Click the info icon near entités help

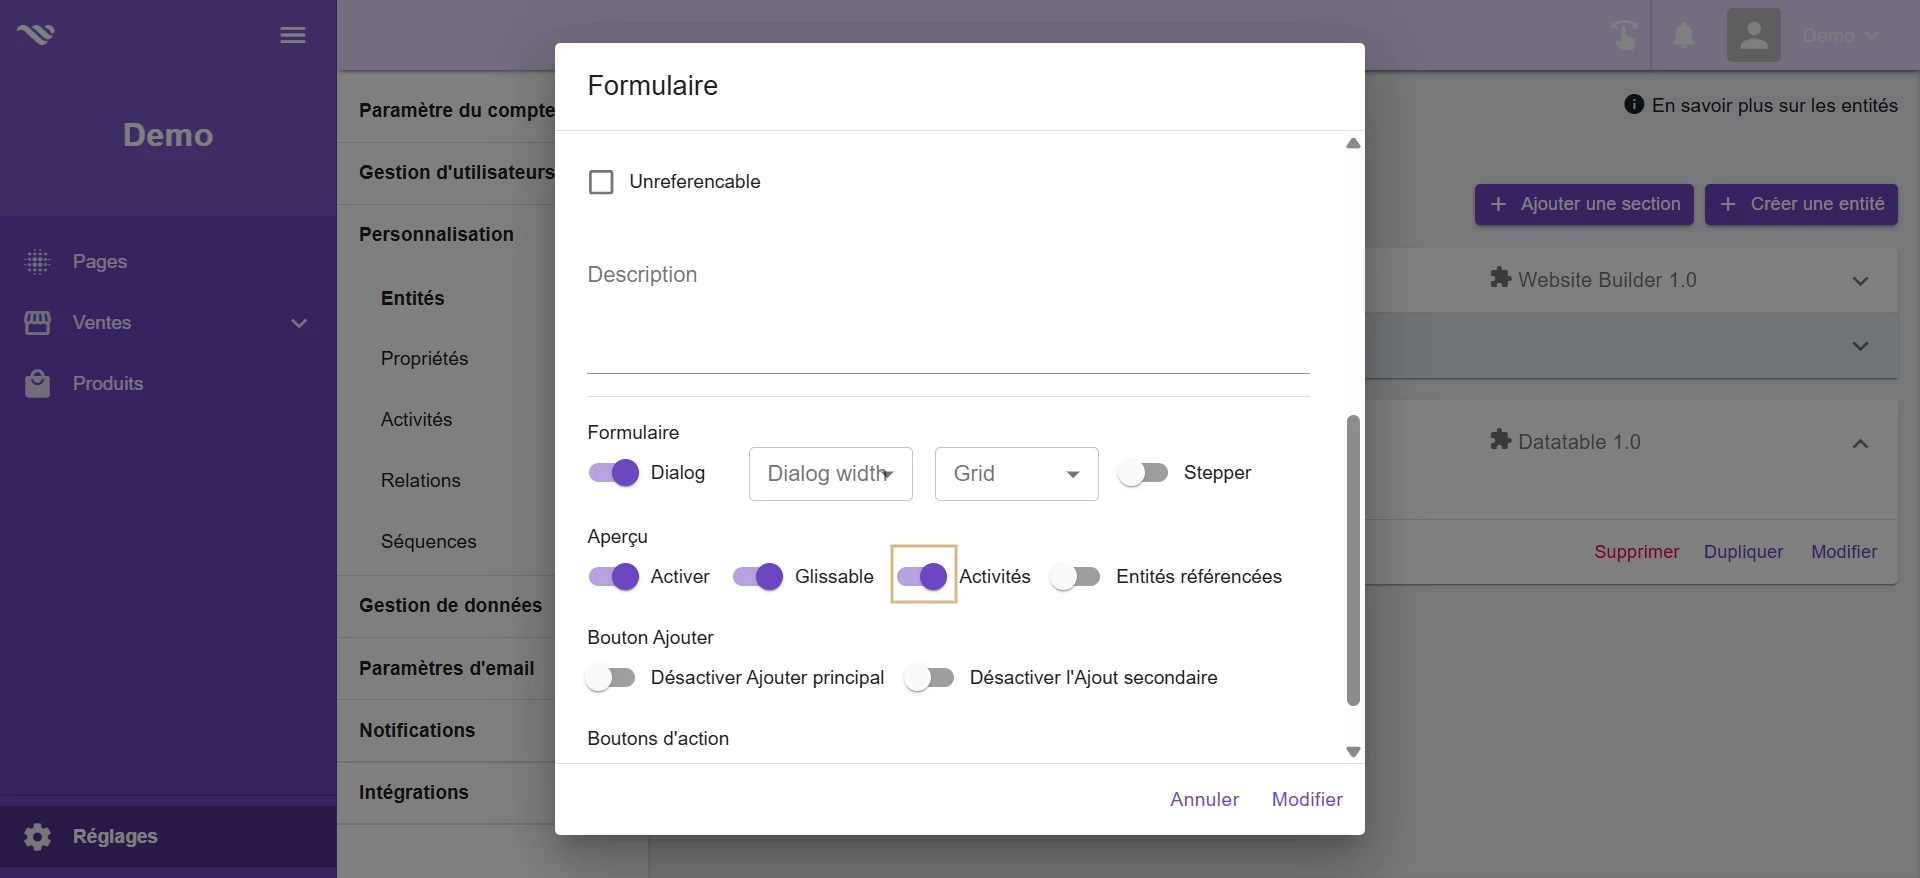tap(1634, 104)
